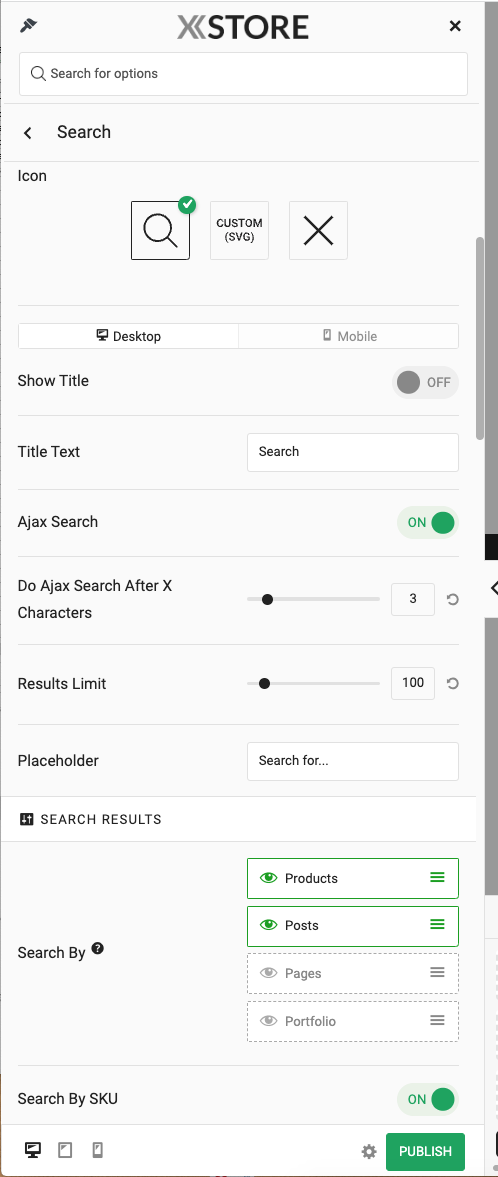The height and width of the screenshot is (1177, 498).
Task: Select the X cross icon option
Action: pos(318,230)
